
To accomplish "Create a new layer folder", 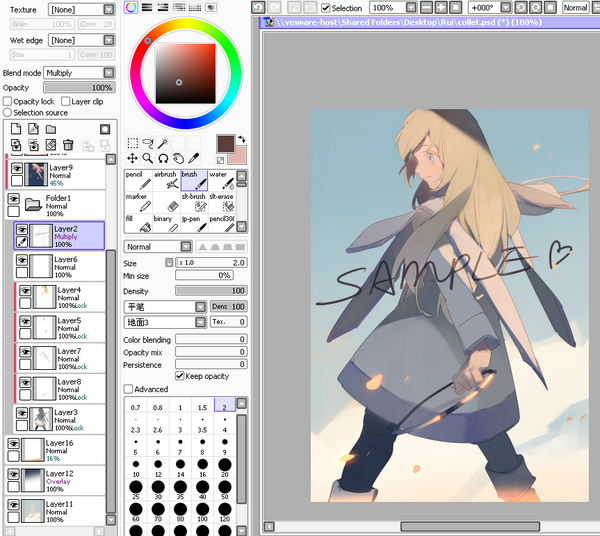I will click(51, 129).
